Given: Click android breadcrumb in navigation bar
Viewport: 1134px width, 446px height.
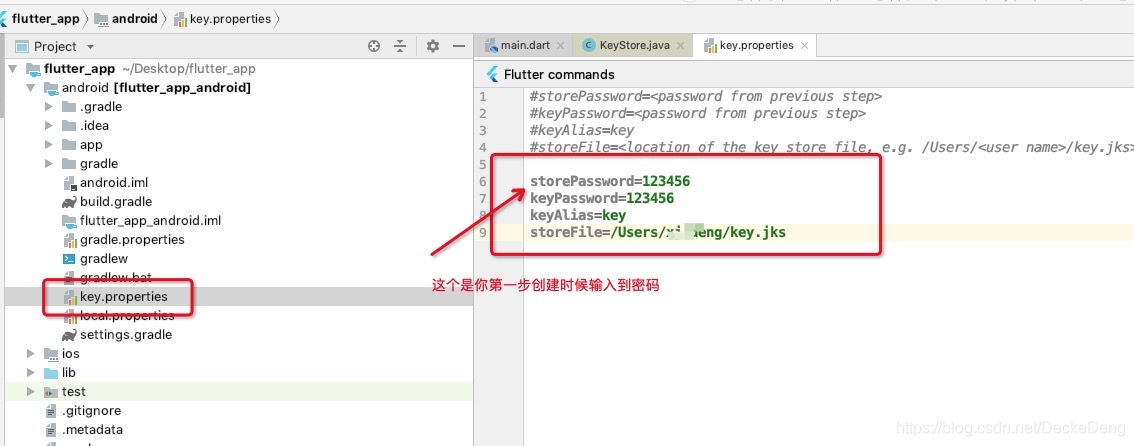Looking at the screenshot, I should (x=135, y=19).
